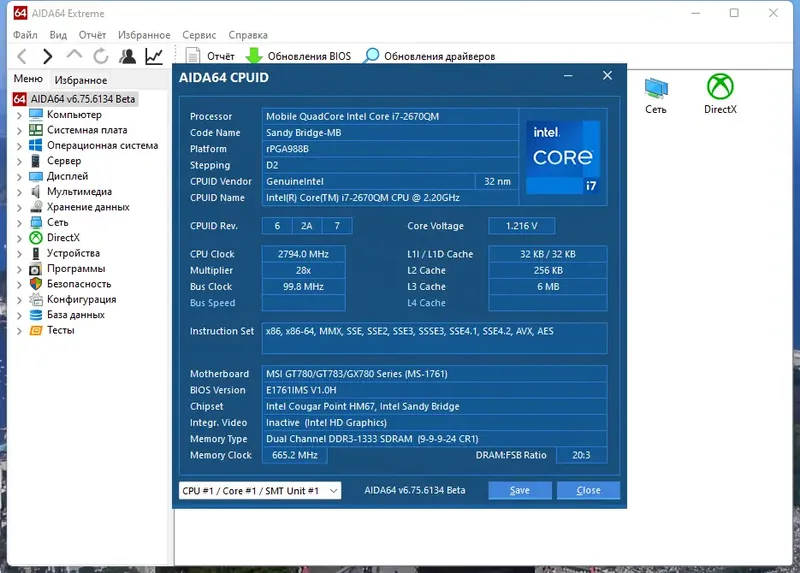Viewport: 800px width, 573px height.
Task: Select the Конфигурация tree item
Action: click(x=81, y=299)
